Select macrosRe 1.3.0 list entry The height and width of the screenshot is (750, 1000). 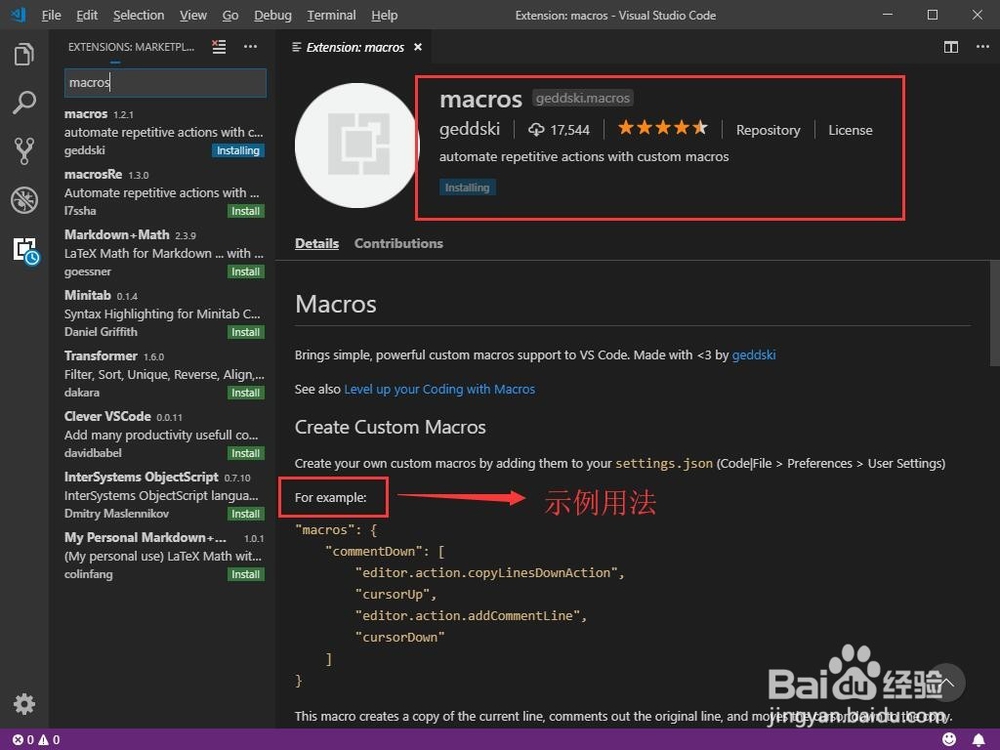164,193
